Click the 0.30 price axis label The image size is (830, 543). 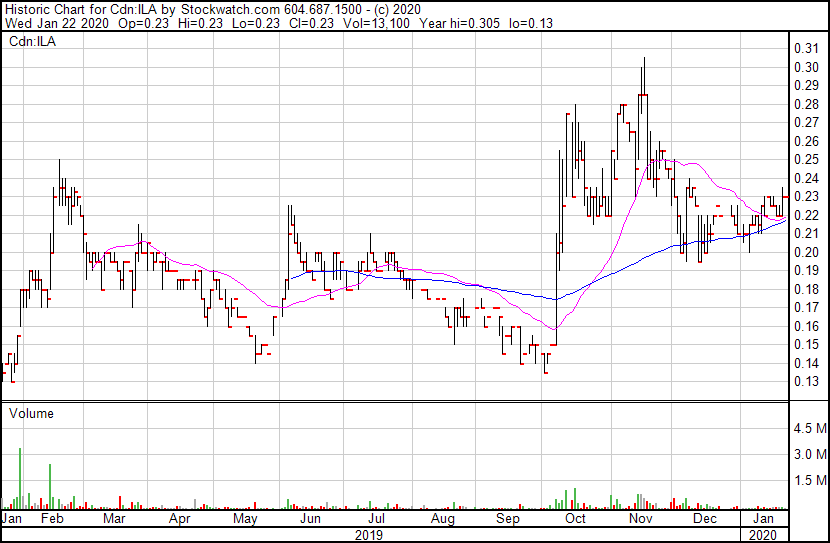(x=806, y=67)
